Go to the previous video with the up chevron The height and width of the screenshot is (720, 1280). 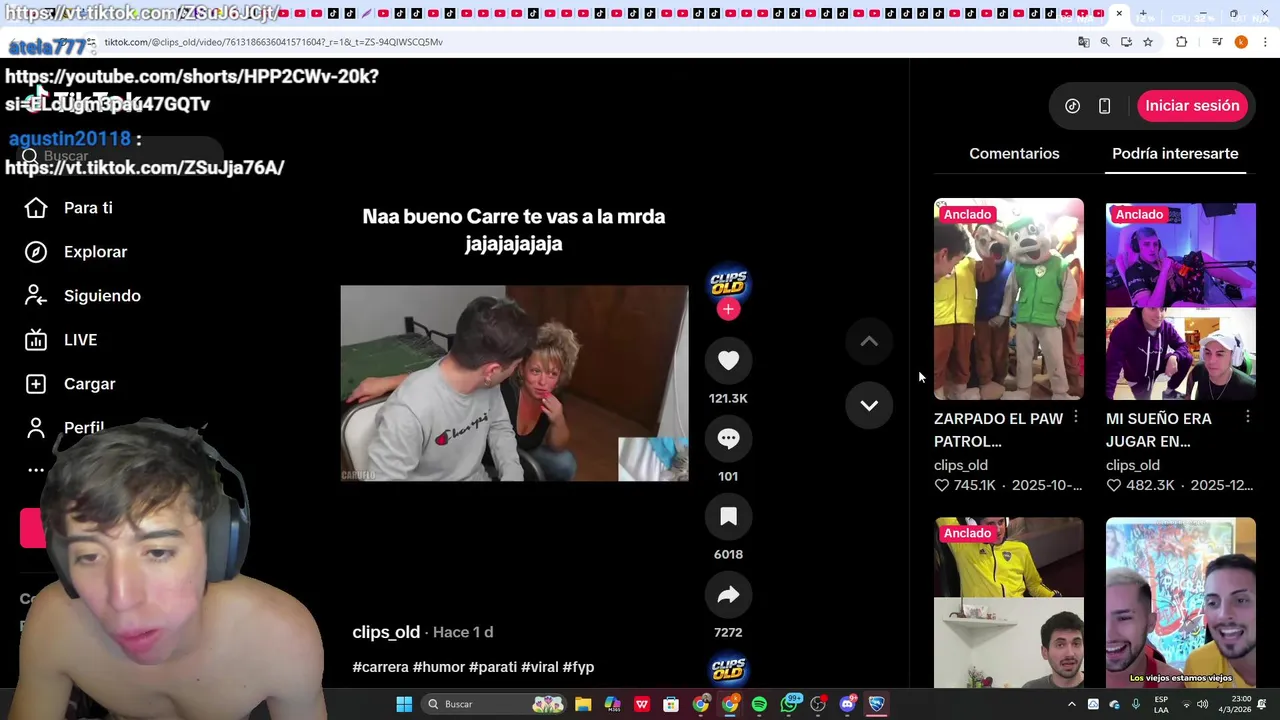[869, 342]
